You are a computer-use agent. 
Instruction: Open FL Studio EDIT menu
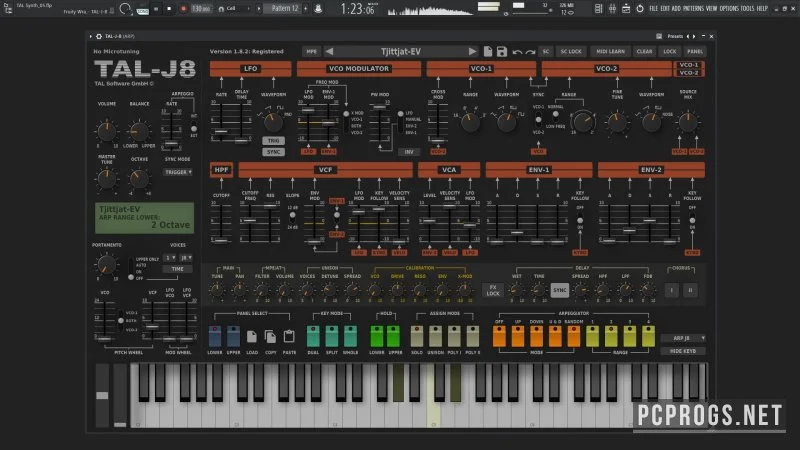tap(665, 9)
